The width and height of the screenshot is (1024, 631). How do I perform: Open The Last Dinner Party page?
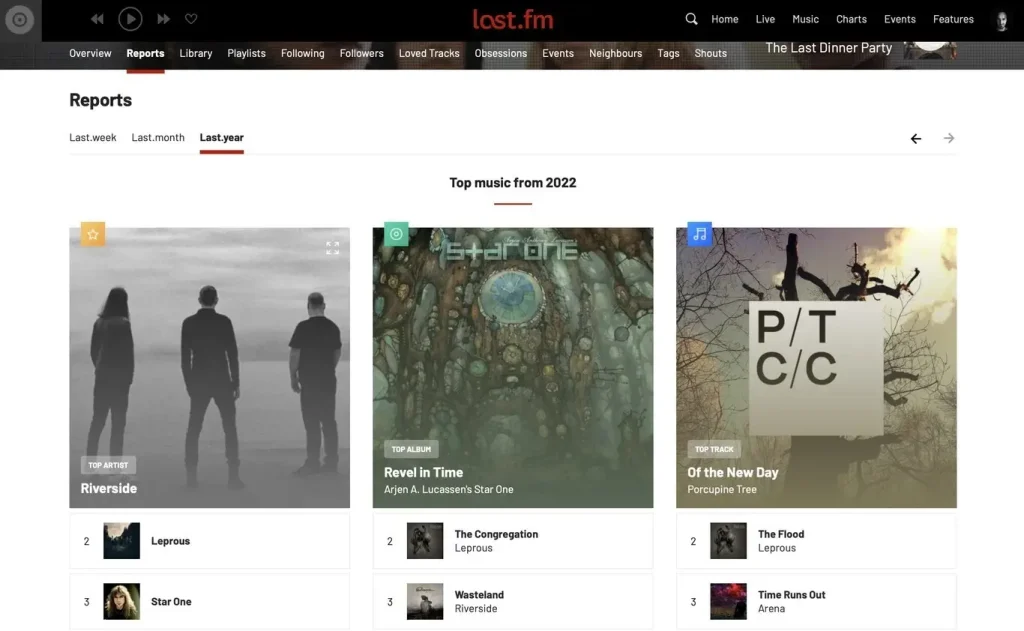click(x=828, y=47)
